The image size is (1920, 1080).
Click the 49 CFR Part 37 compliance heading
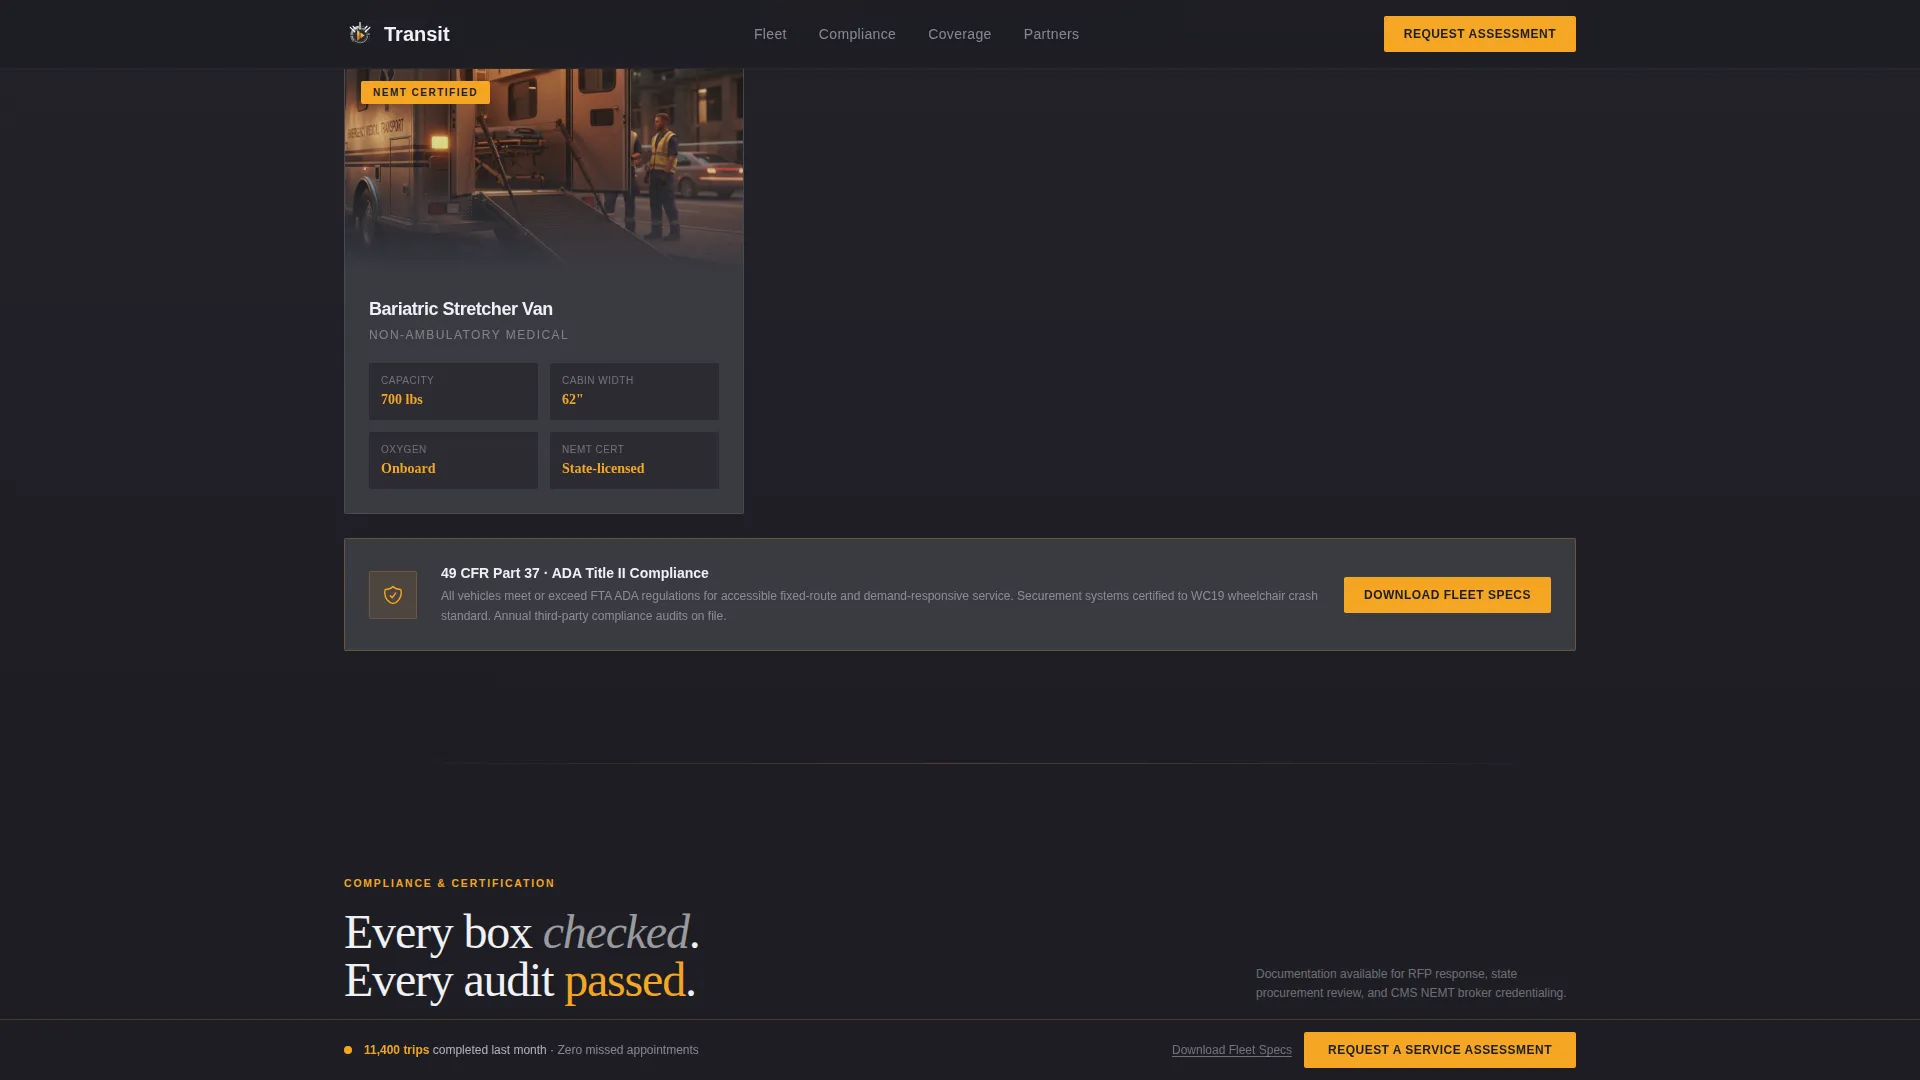pyautogui.click(x=575, y=573)
